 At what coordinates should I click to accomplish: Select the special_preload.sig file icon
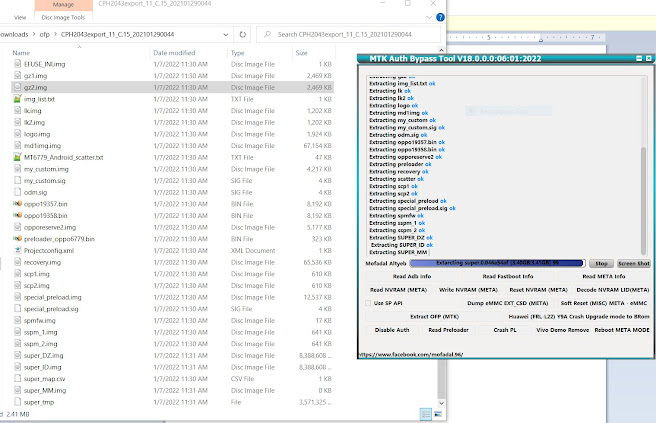[17, 309]
